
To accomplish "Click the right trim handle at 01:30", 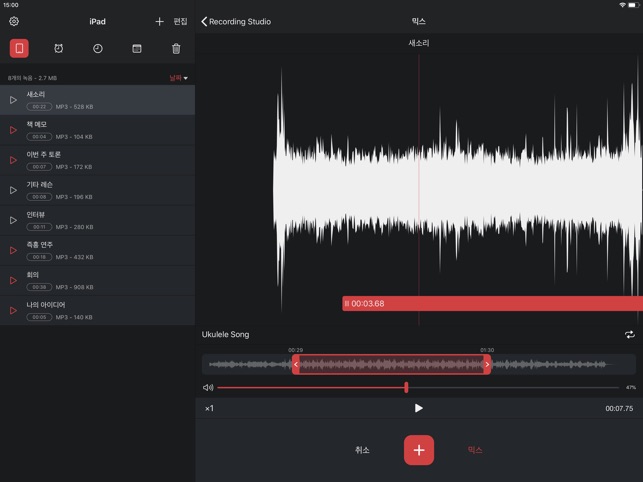I will 487,364.
